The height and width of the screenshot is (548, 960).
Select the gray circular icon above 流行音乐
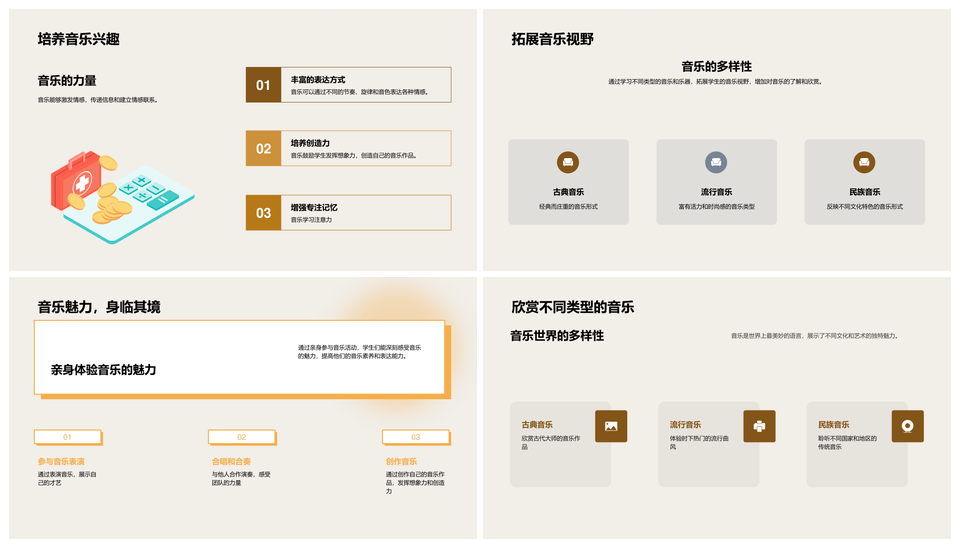click(716, 162)
